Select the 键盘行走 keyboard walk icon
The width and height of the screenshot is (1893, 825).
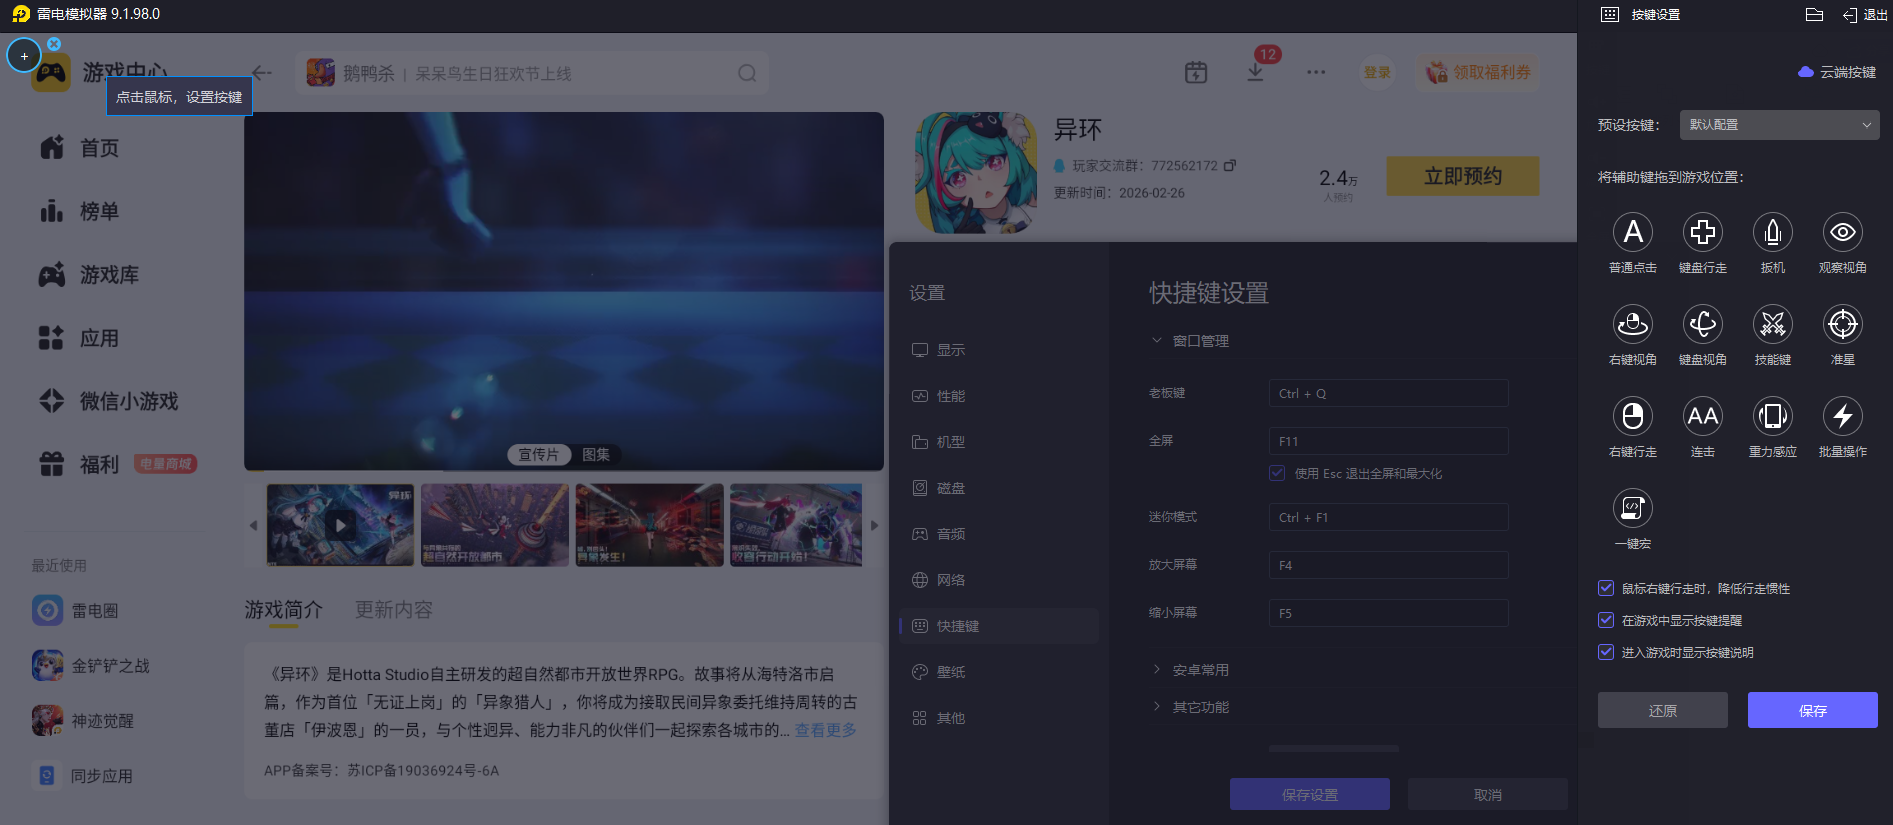coord(1703,232)
